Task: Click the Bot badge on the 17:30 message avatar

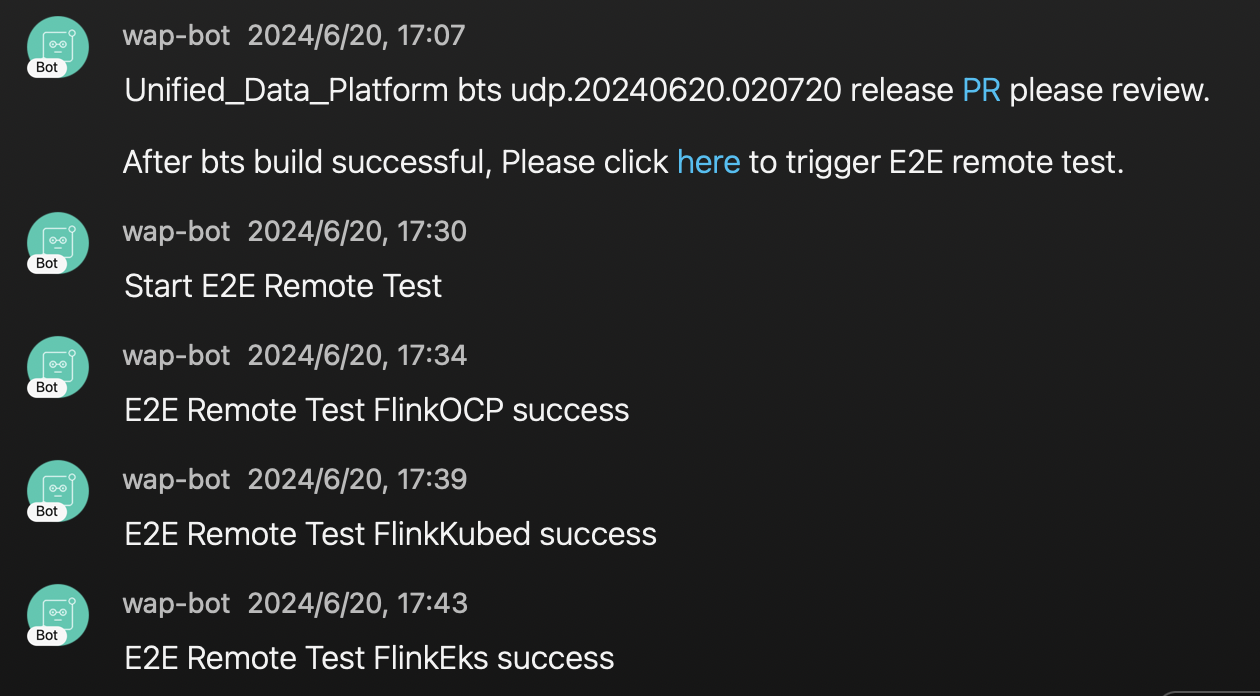Action: [47, 264]
